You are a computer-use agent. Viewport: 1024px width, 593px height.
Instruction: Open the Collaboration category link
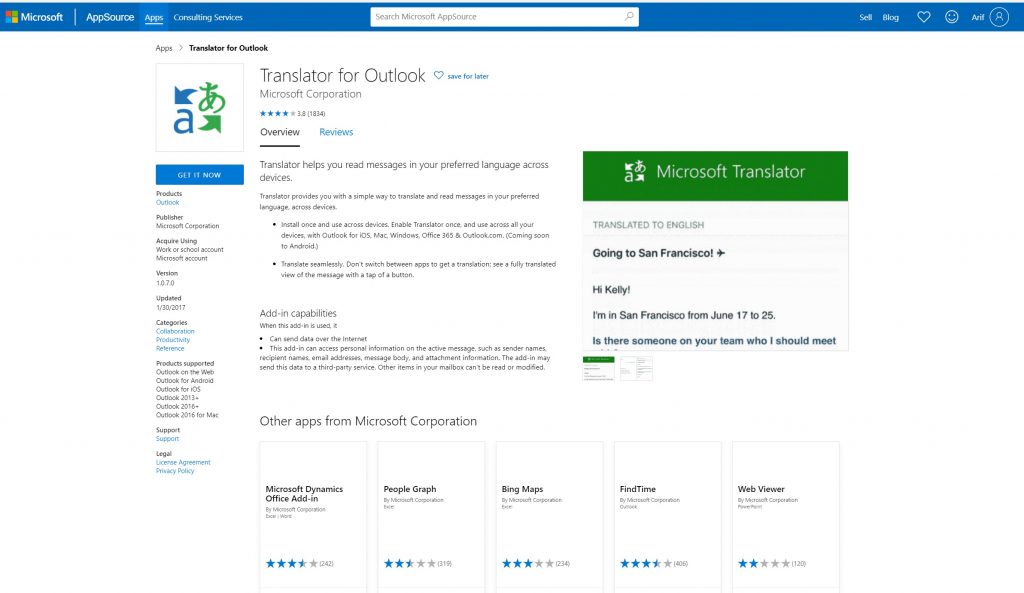[175, 331]
